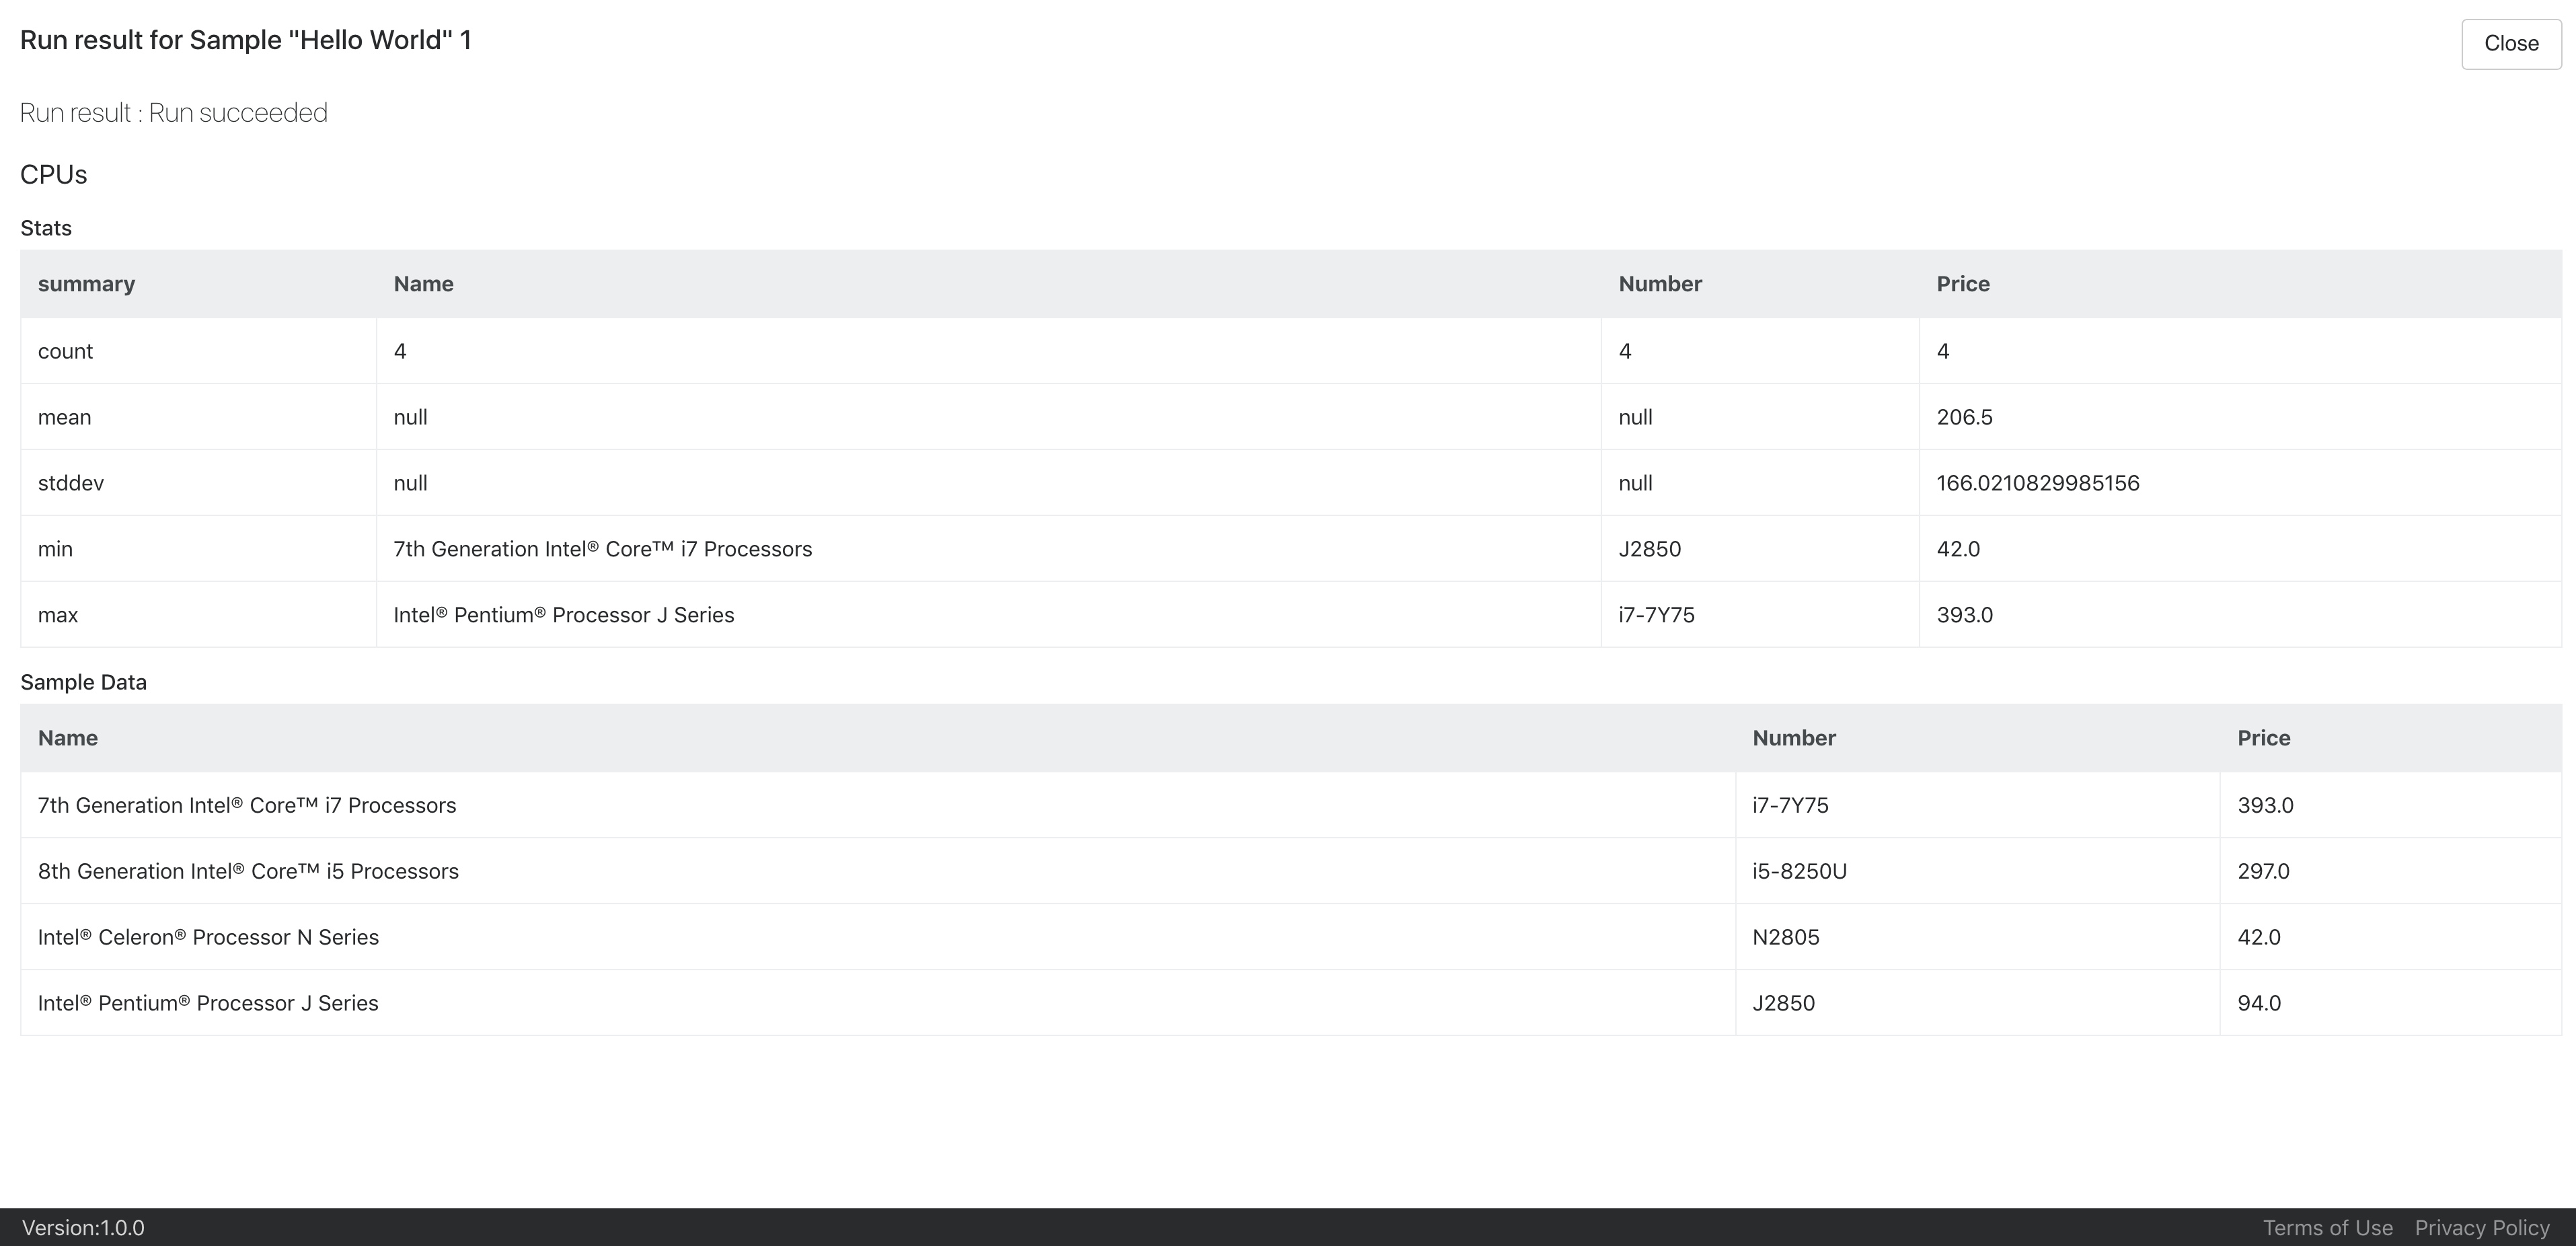2576x1246 pixels.
Task: Click the stddev value 166.0210829985156
Action: (x=2038, y=483)
